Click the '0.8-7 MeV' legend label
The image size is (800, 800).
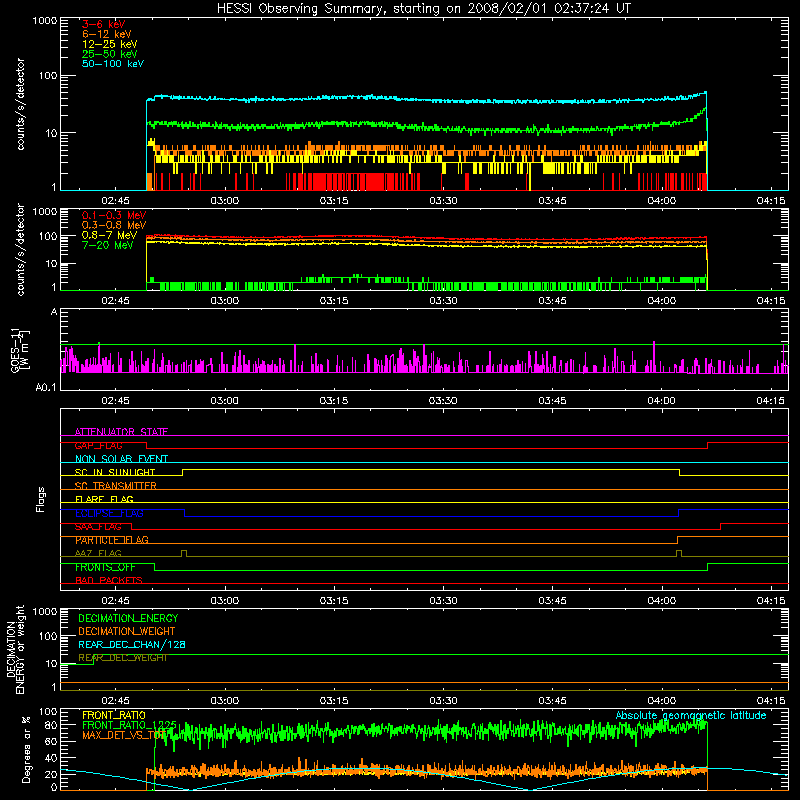point(110,235)
